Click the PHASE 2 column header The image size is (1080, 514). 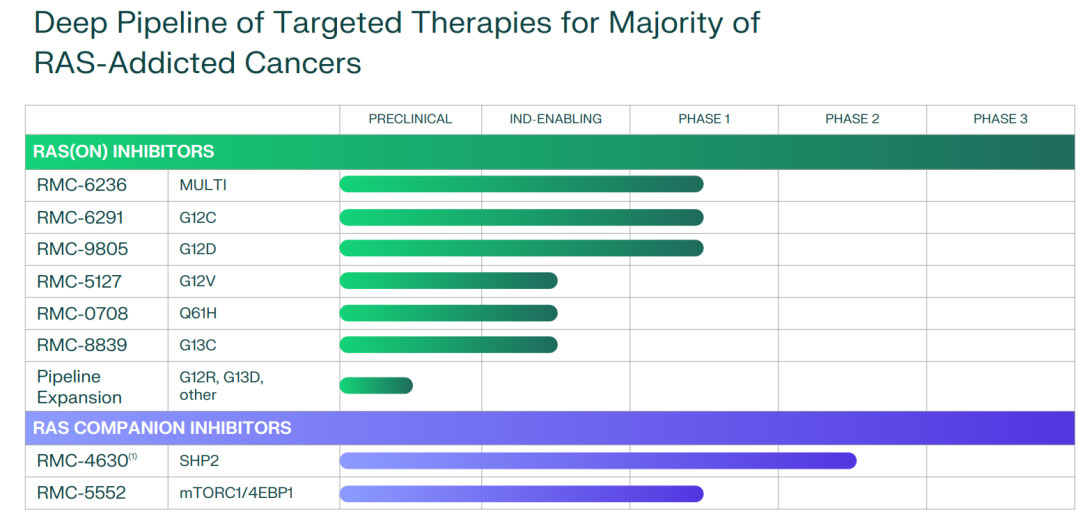(852, 119)
